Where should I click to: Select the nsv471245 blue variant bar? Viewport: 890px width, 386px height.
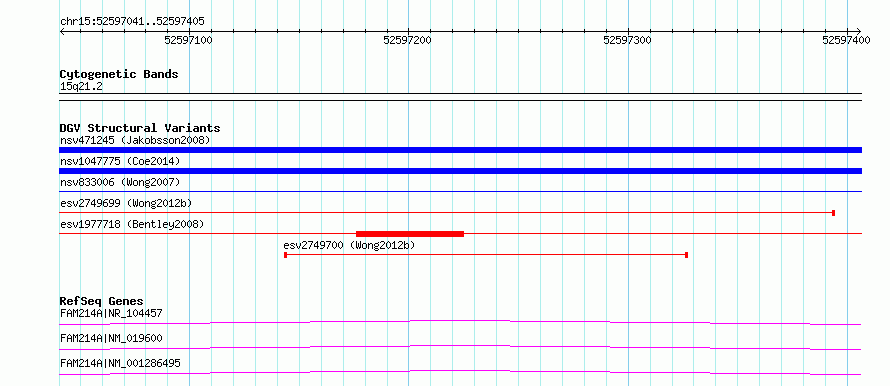click(x=460, y=150)
